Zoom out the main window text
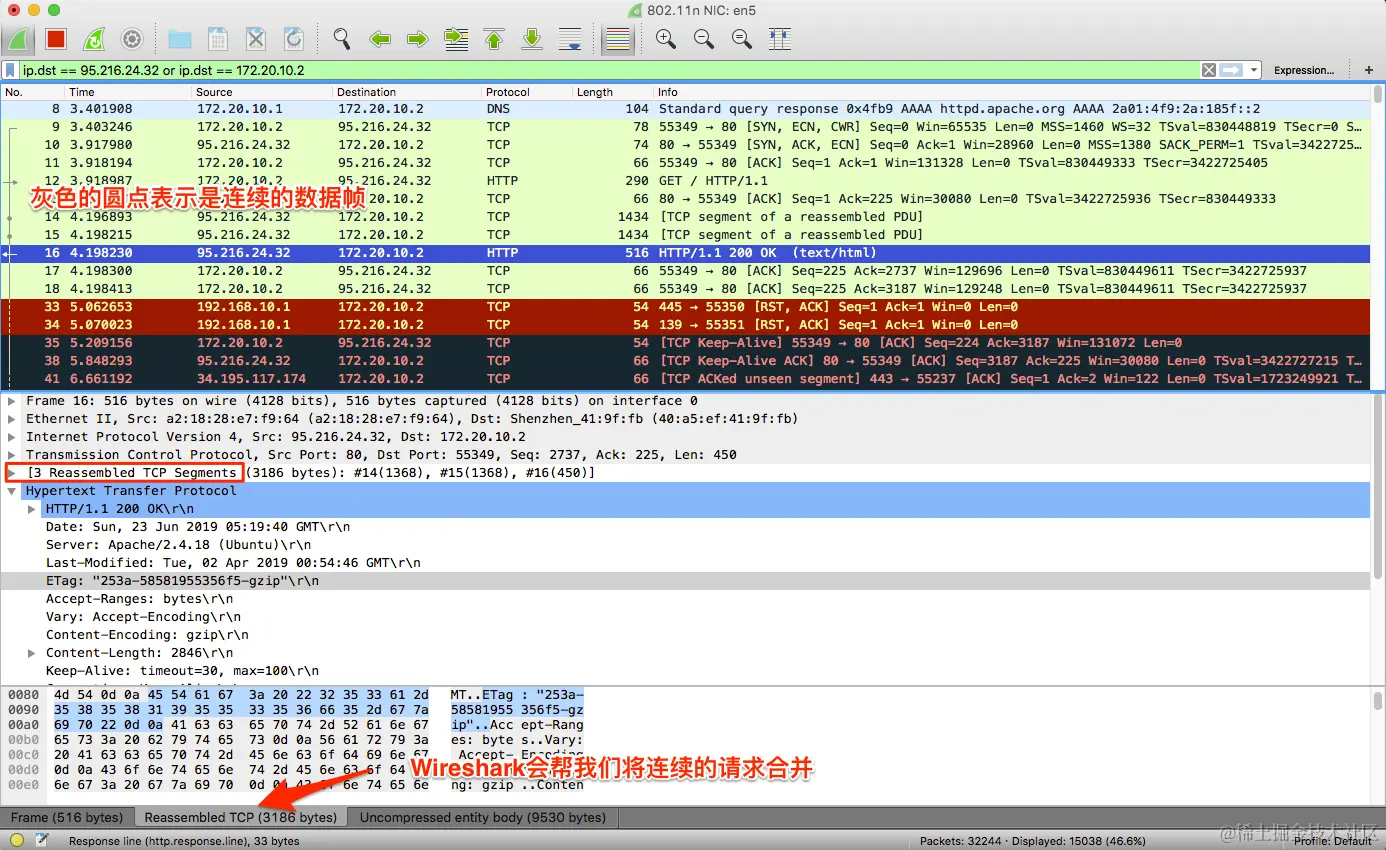Screen dimensions: 1386x850 click(704, 39)
